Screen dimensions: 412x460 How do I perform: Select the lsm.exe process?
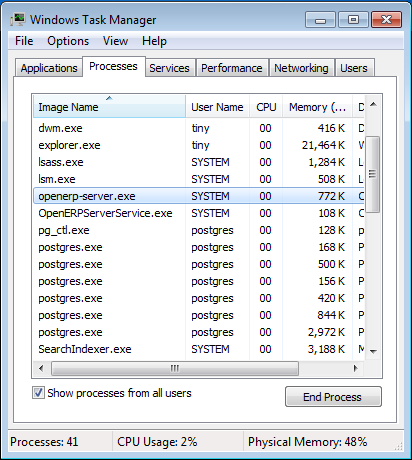(x=199, y=179)
